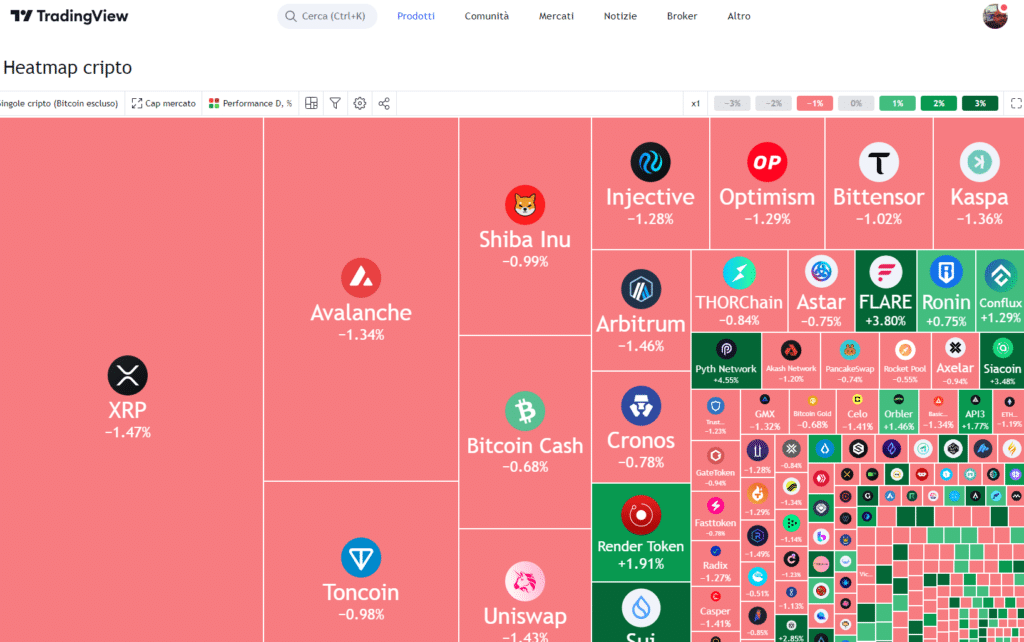Open the x1 multiplier dropdown
This screenshot has width=1024, height=642.
pos(696,103)
